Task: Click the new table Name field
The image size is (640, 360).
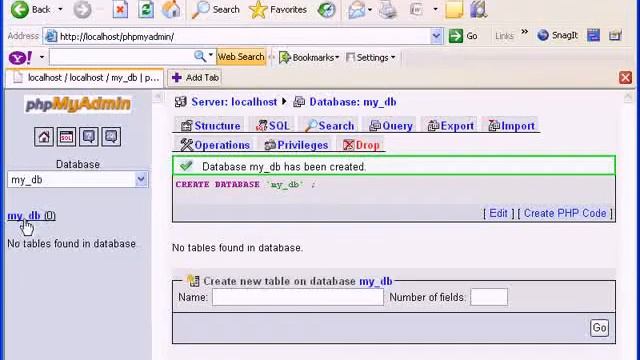Action: tap(298, 297)
